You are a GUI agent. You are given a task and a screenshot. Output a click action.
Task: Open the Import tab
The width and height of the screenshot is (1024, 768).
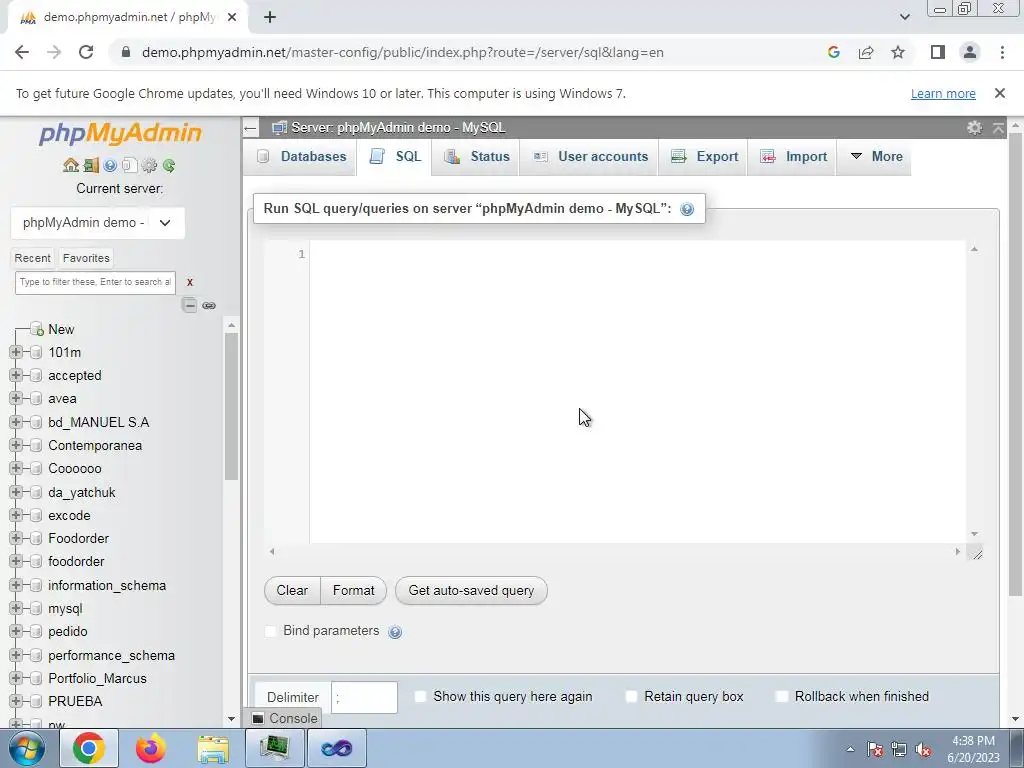click(x=792, y=157)
